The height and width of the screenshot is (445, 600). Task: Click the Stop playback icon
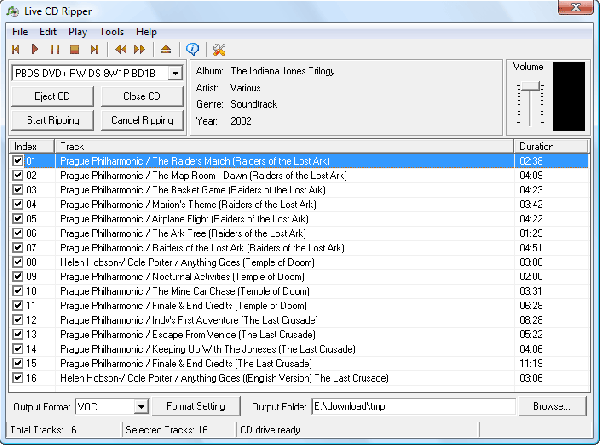[x=75, y=49]
